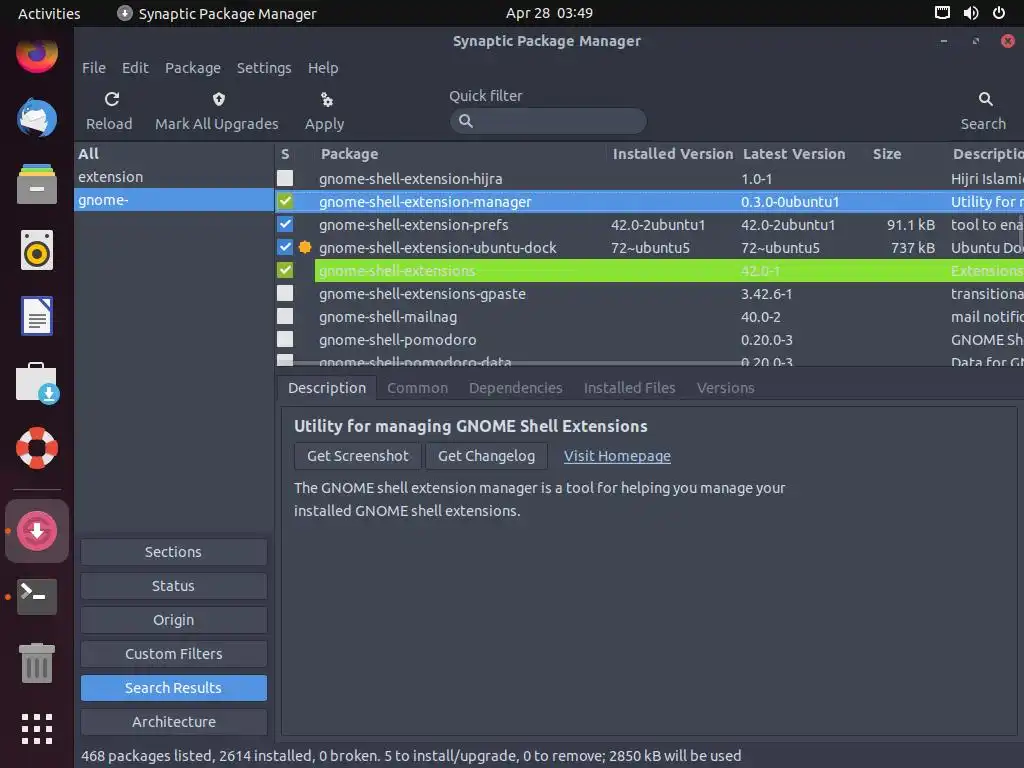Screen dimensions: 1024x768
Task: Open the clock showing Apr 28 03:49
Action: tap(549, 13)
